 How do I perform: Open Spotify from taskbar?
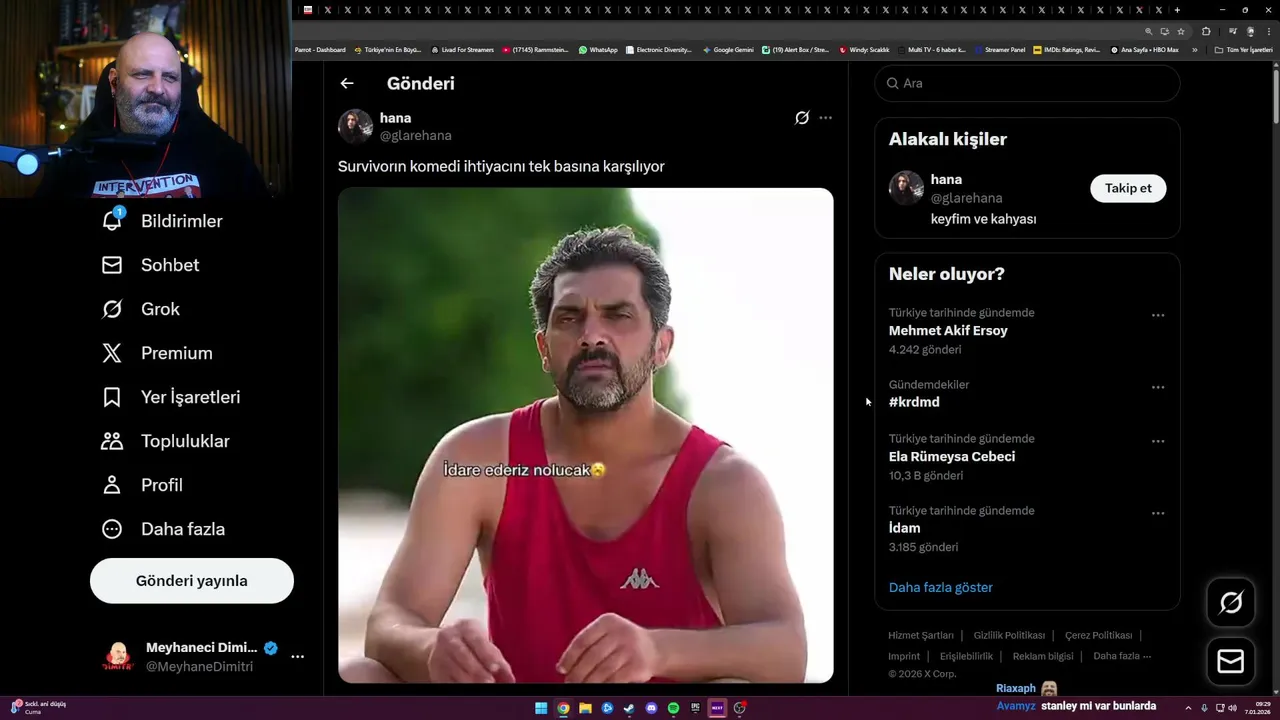[x=673, y=708]
